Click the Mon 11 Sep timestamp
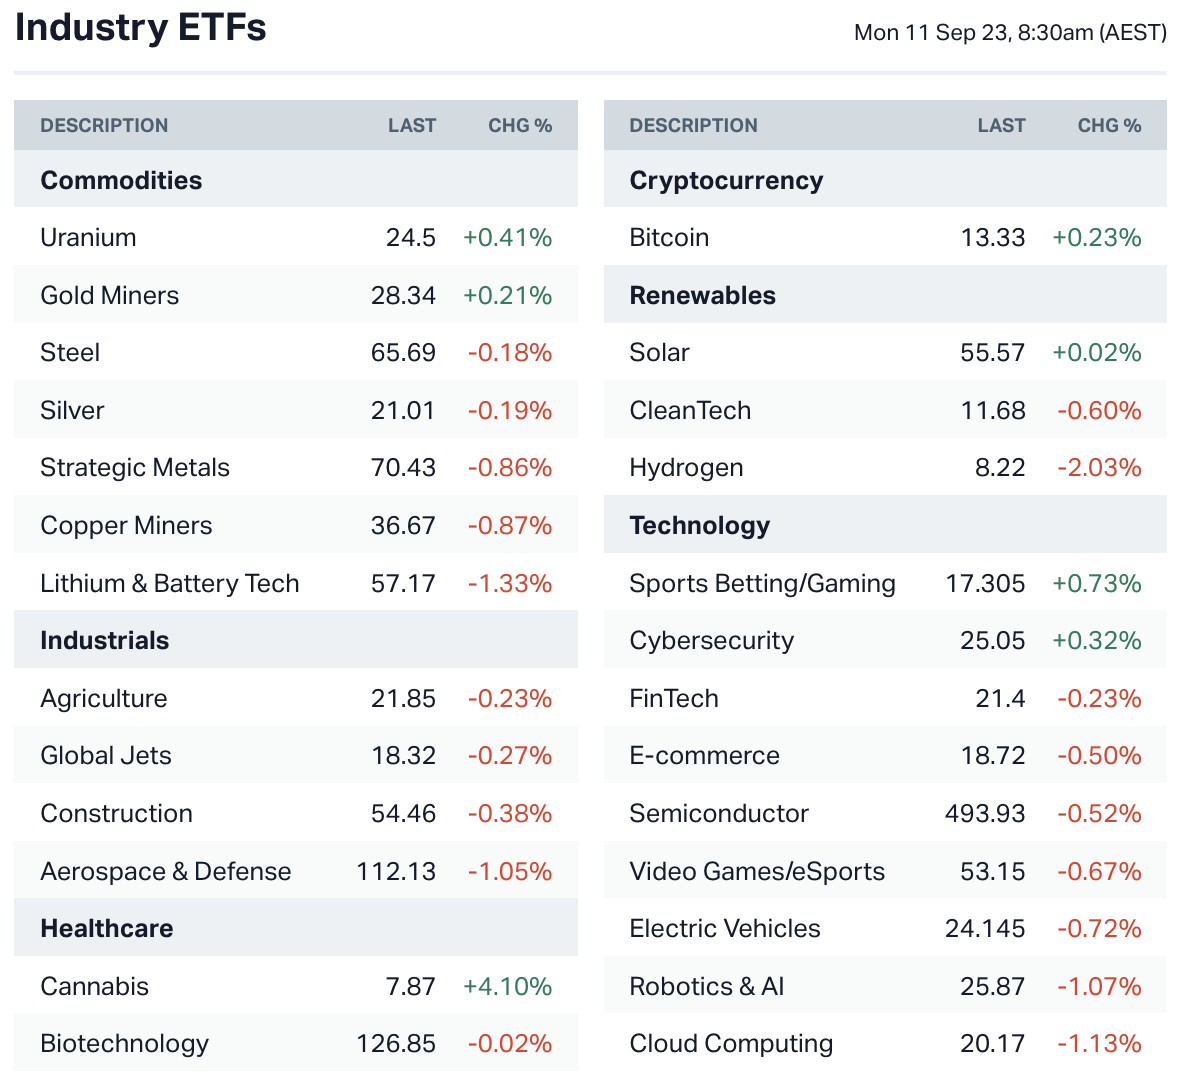 (x=1009, y=33)
